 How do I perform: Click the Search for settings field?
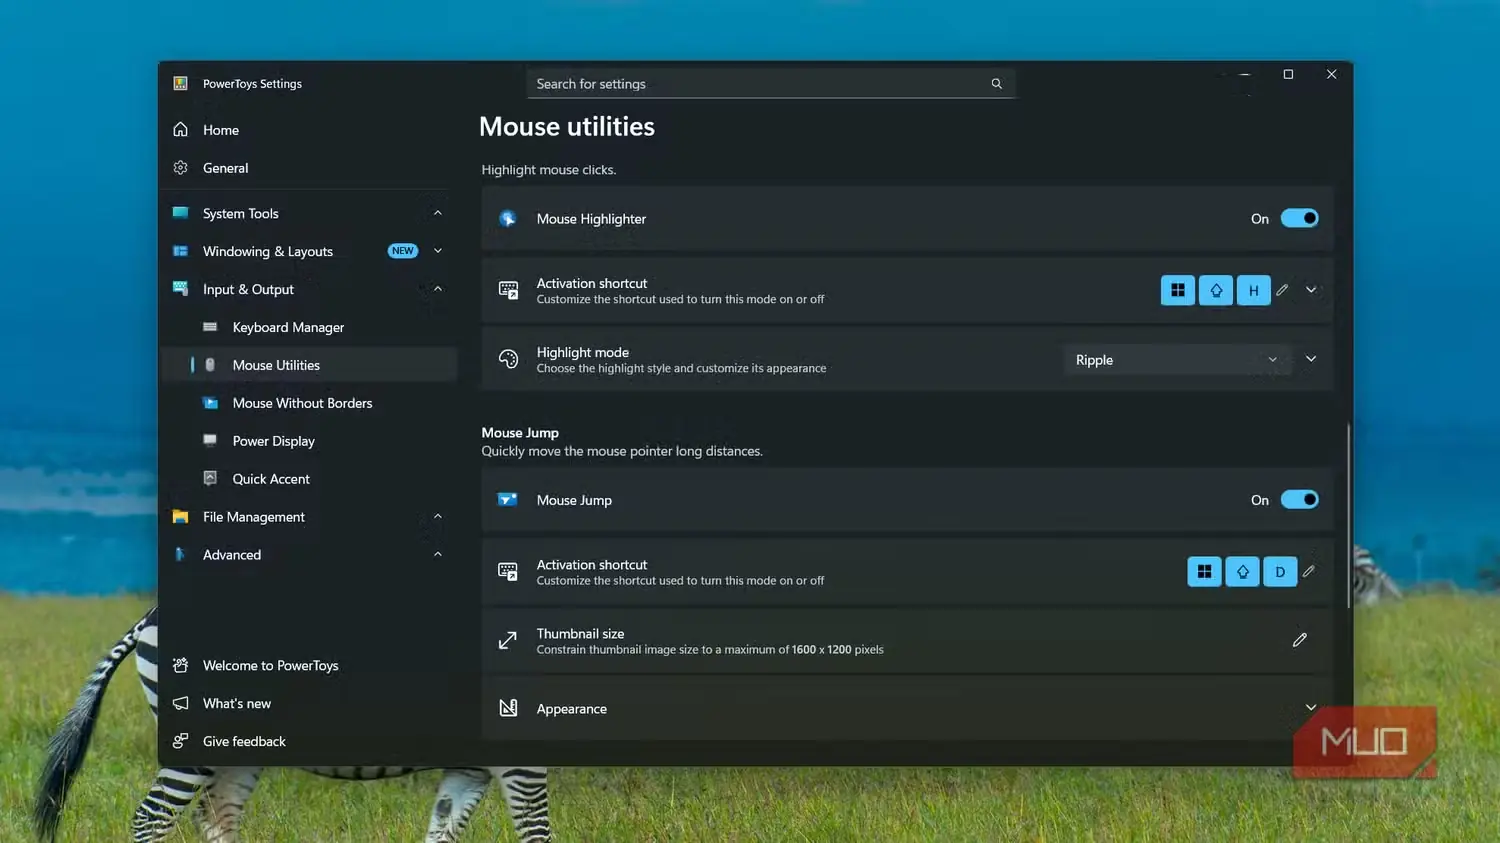click(771, 84)
